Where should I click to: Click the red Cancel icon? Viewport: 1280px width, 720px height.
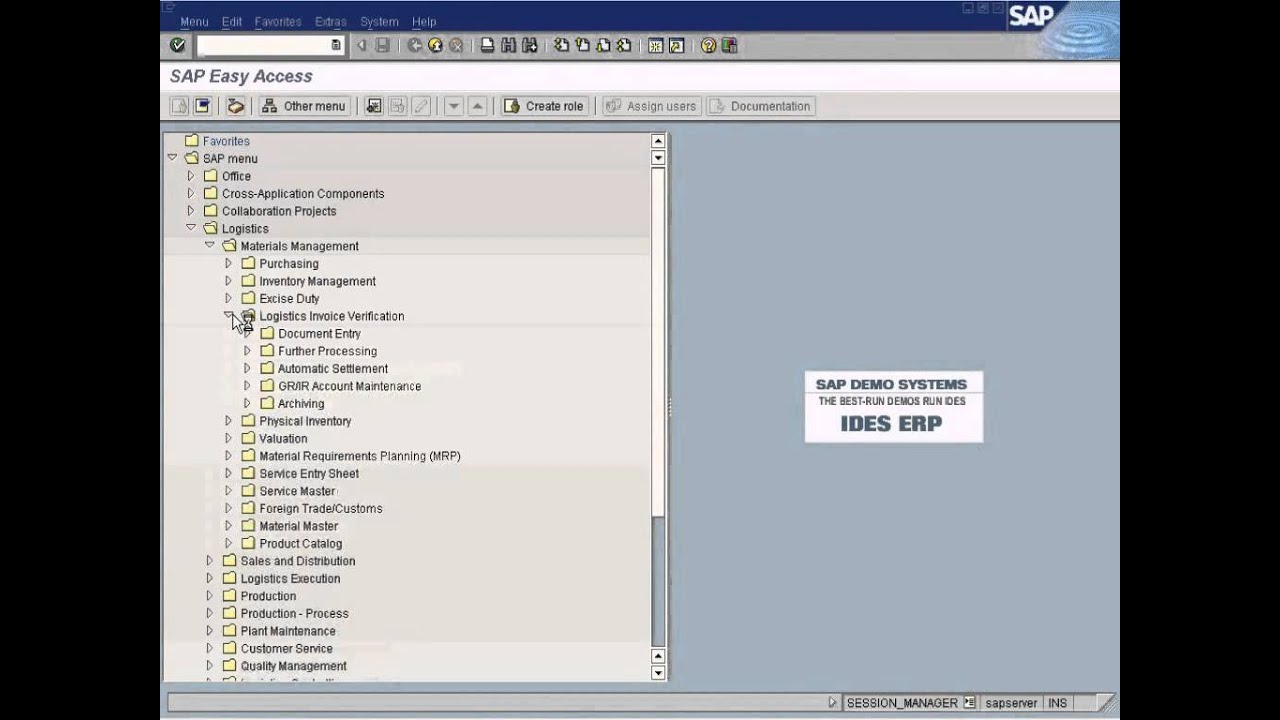pyautogui.click(x=456, y=45)
